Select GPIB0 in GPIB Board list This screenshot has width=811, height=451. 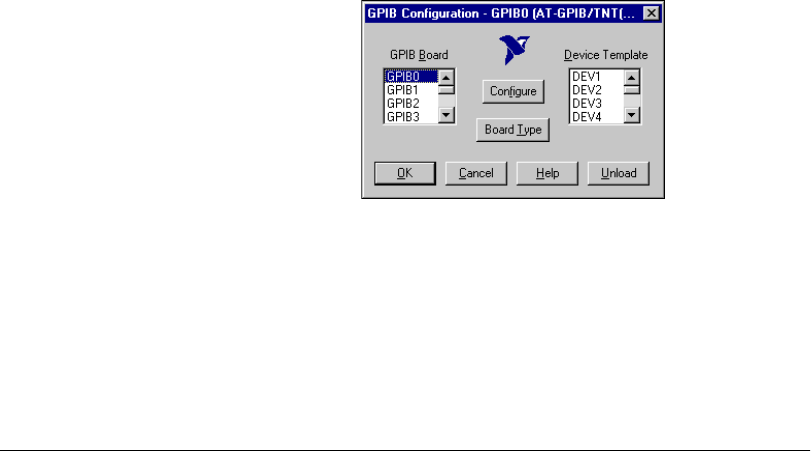click(x=411, y=77)
